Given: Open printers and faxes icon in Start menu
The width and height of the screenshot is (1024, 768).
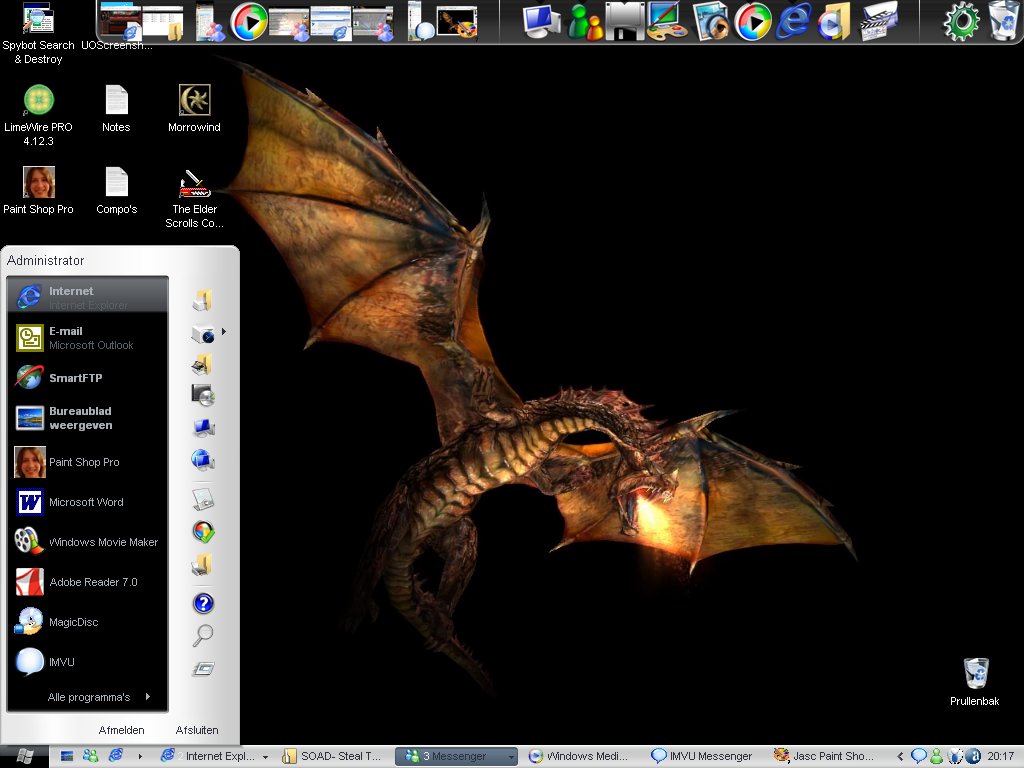Looking at the screenshot, I should pos(203,564).
